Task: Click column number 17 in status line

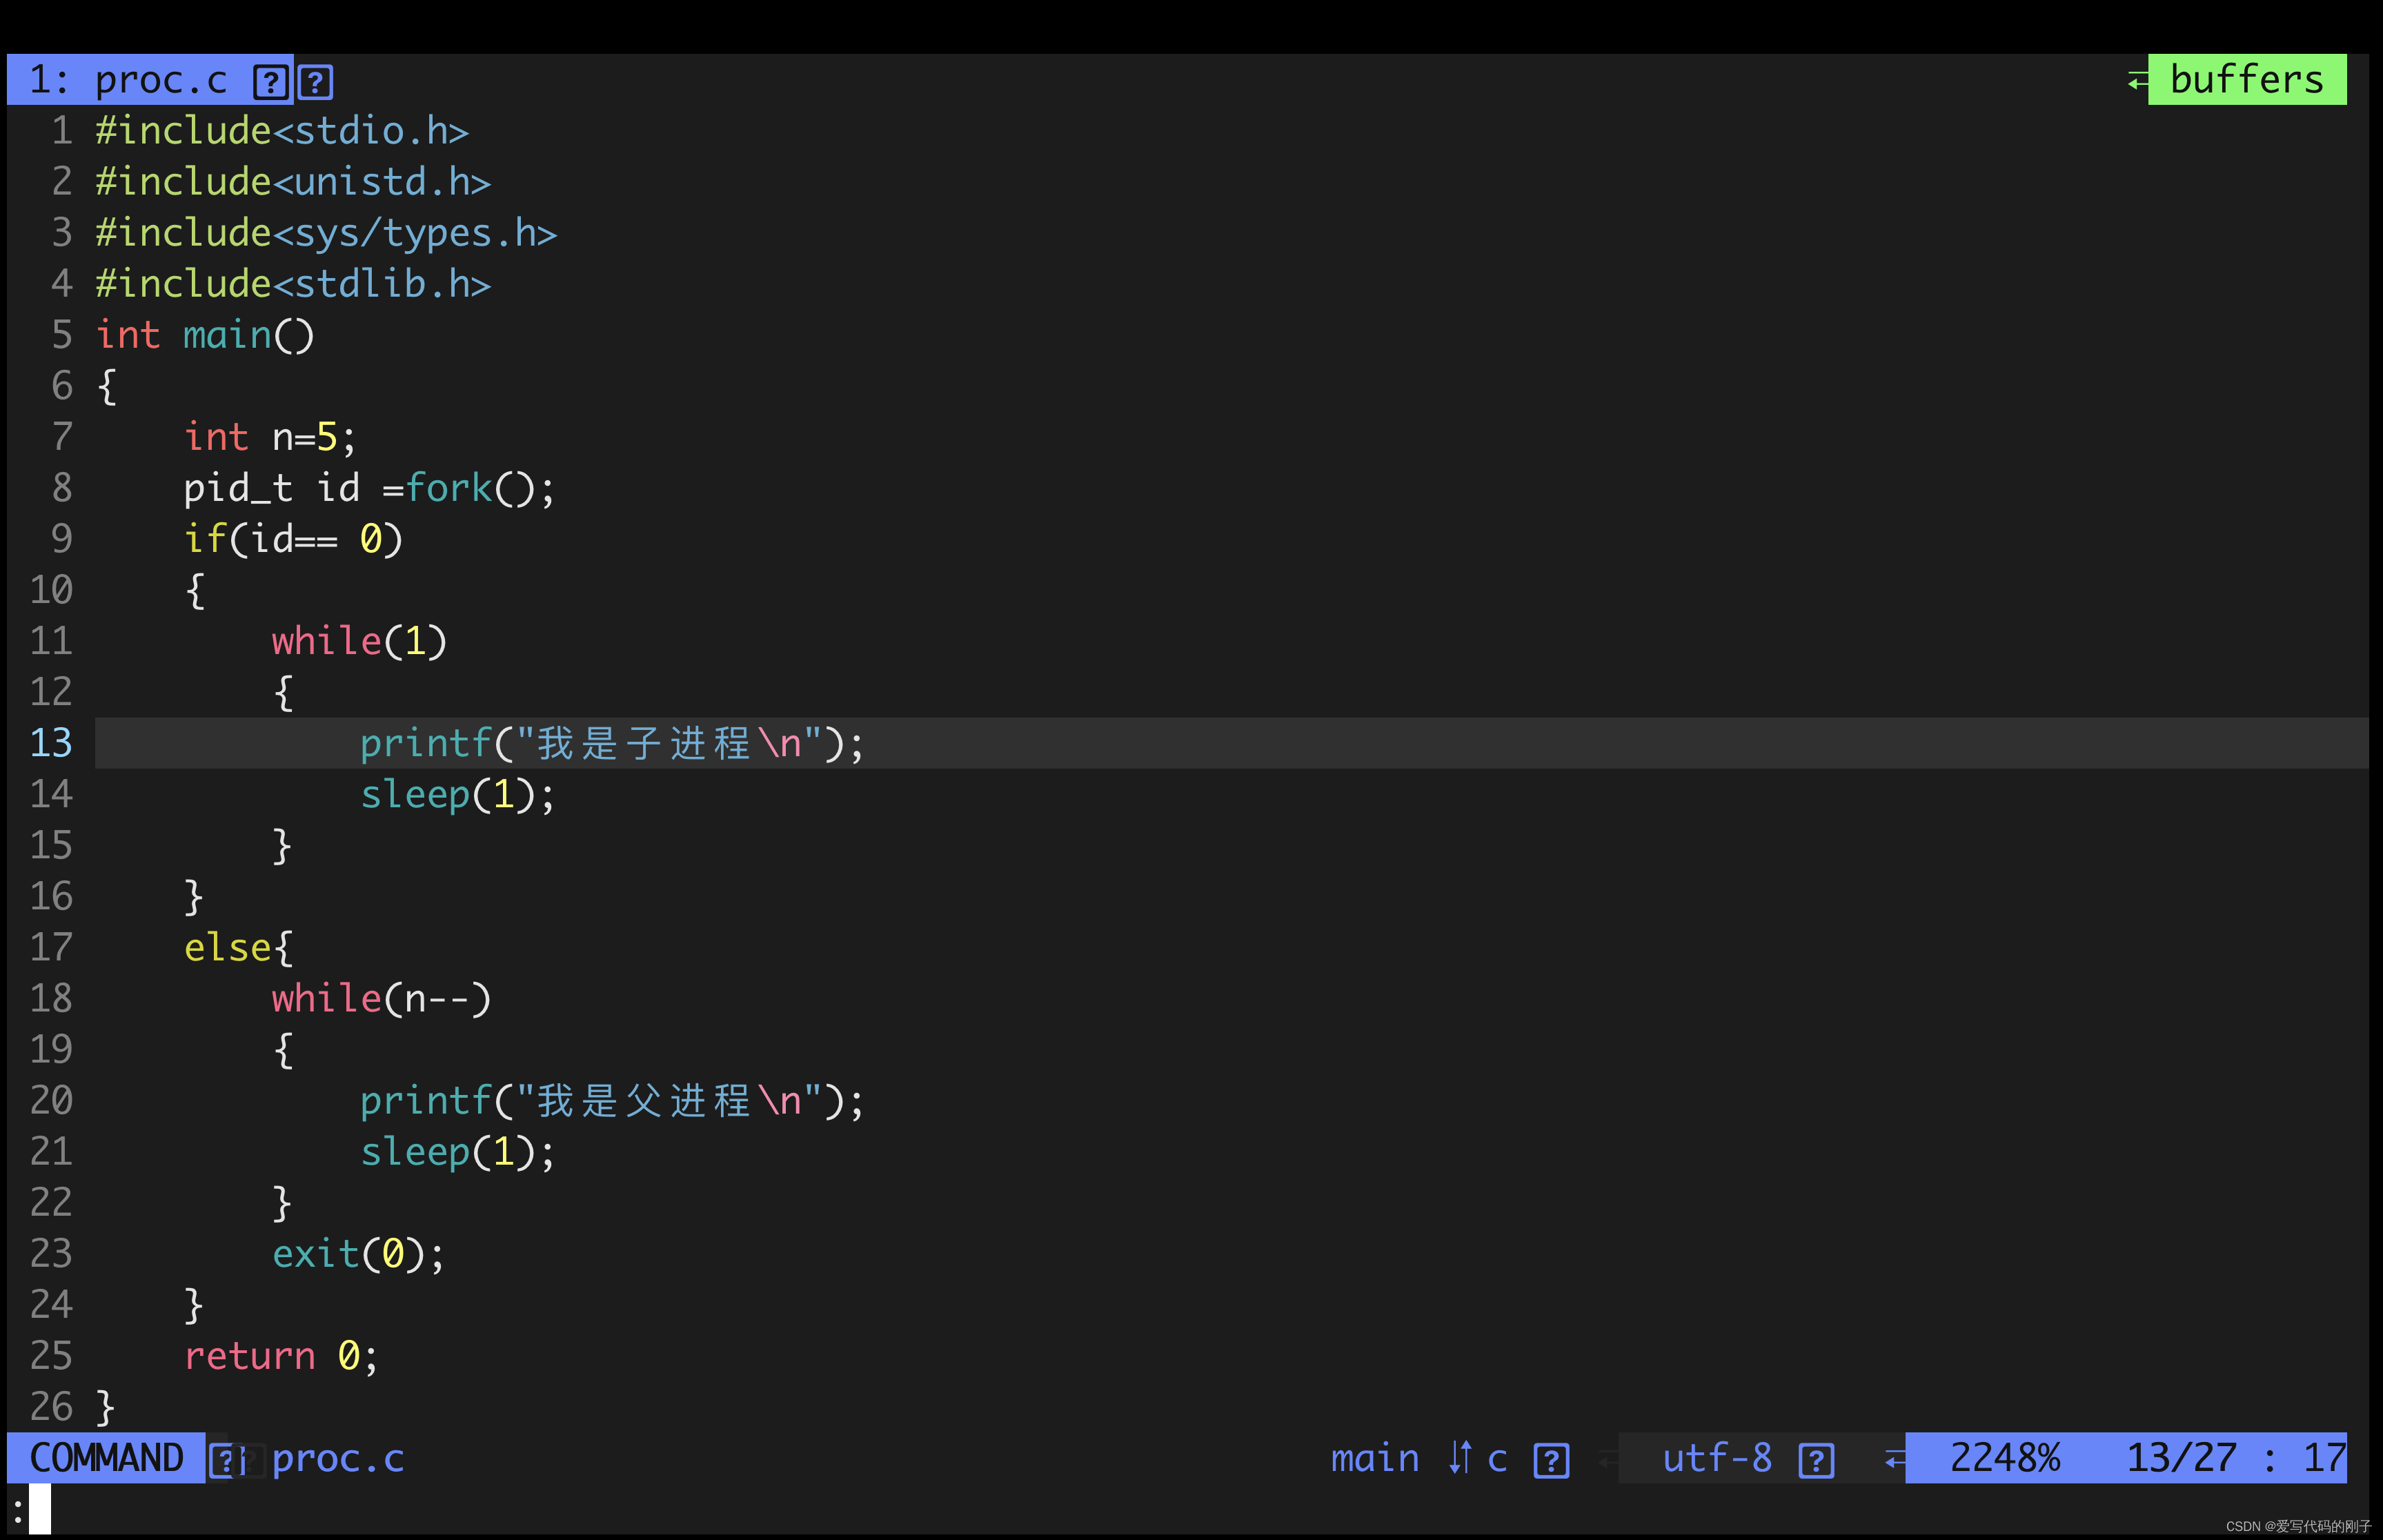Action: 2324,1459
